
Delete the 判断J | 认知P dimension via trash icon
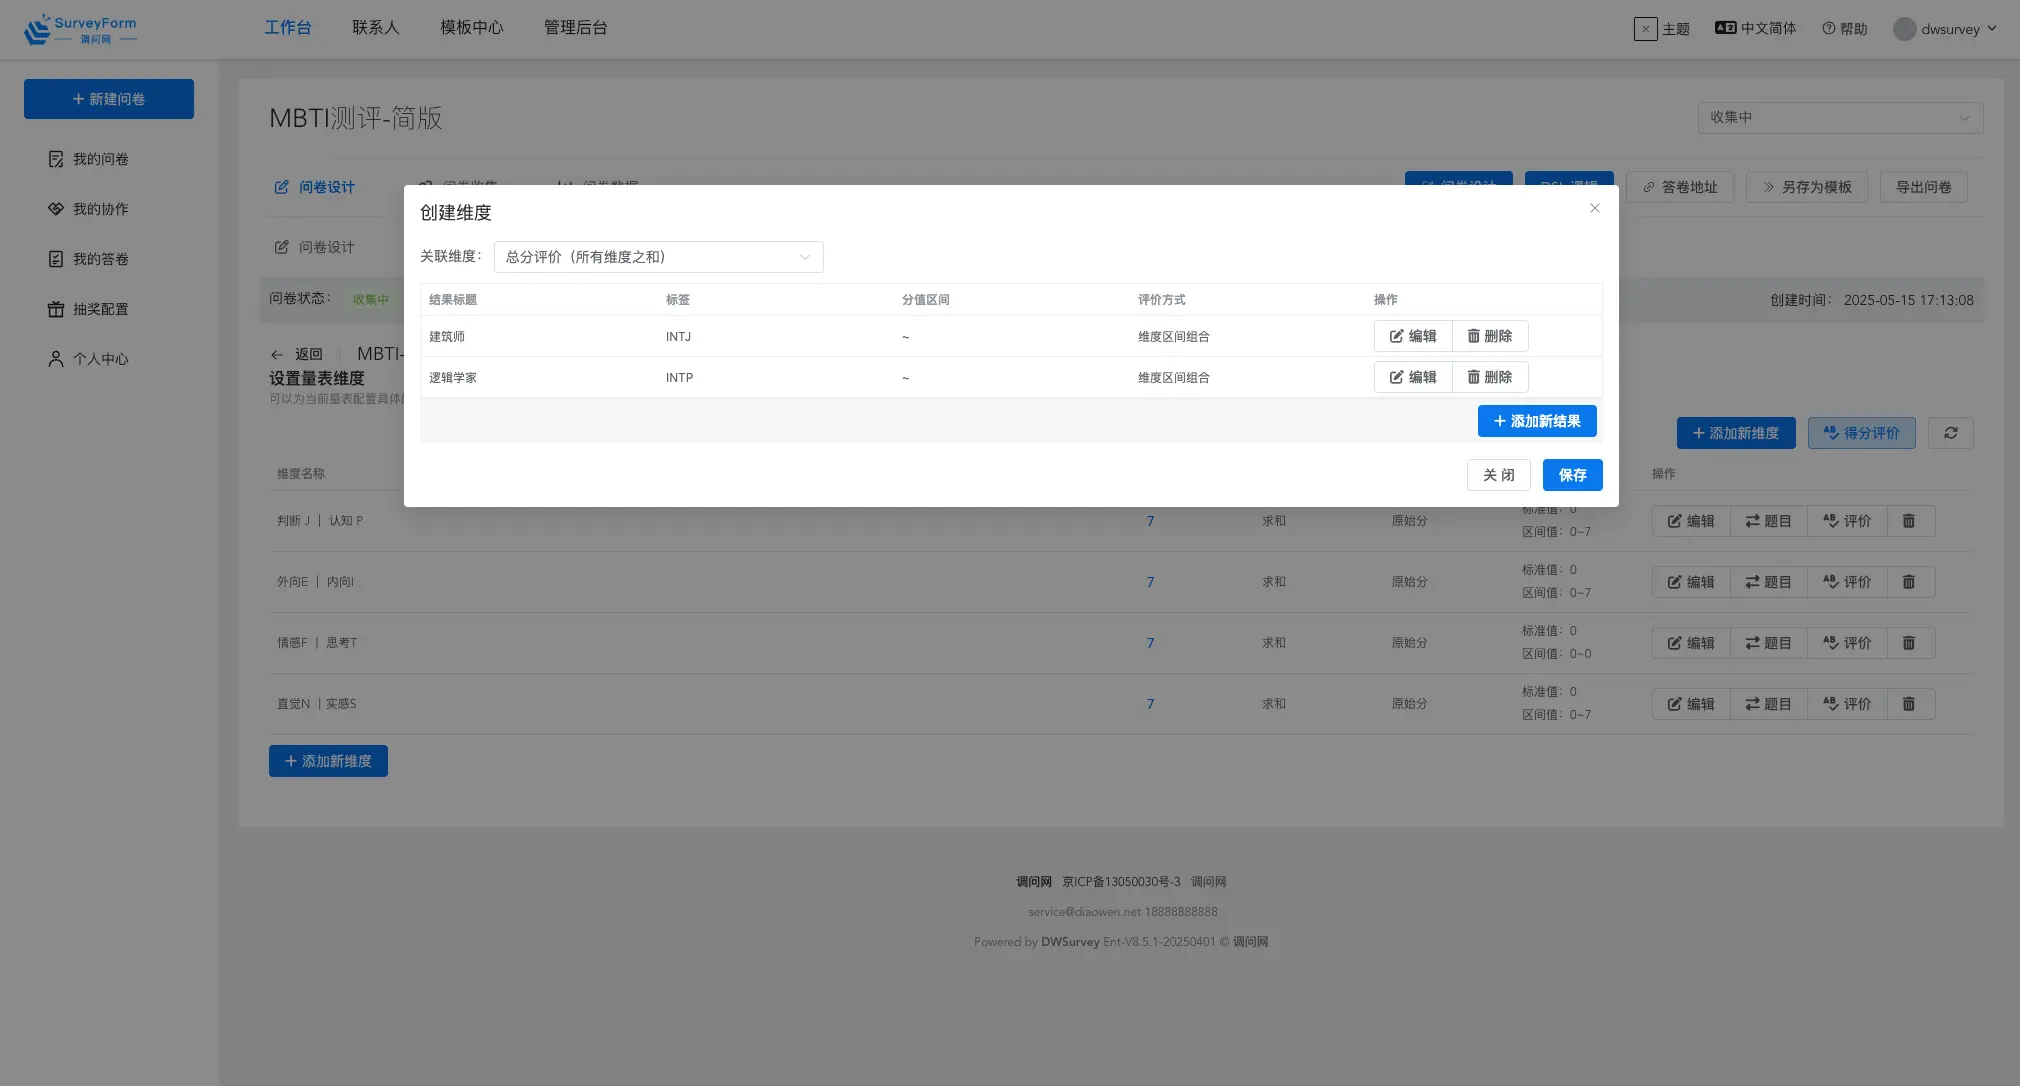[1908, 521]
